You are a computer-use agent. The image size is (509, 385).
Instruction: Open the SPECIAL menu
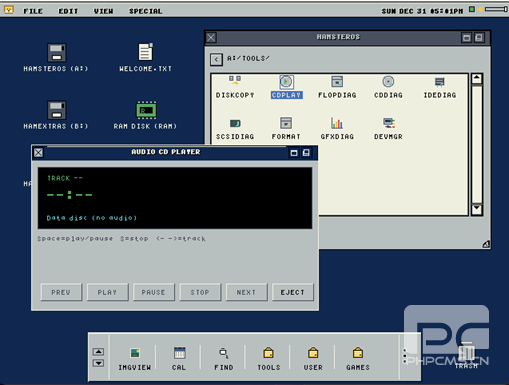click(x=146, y=11)
